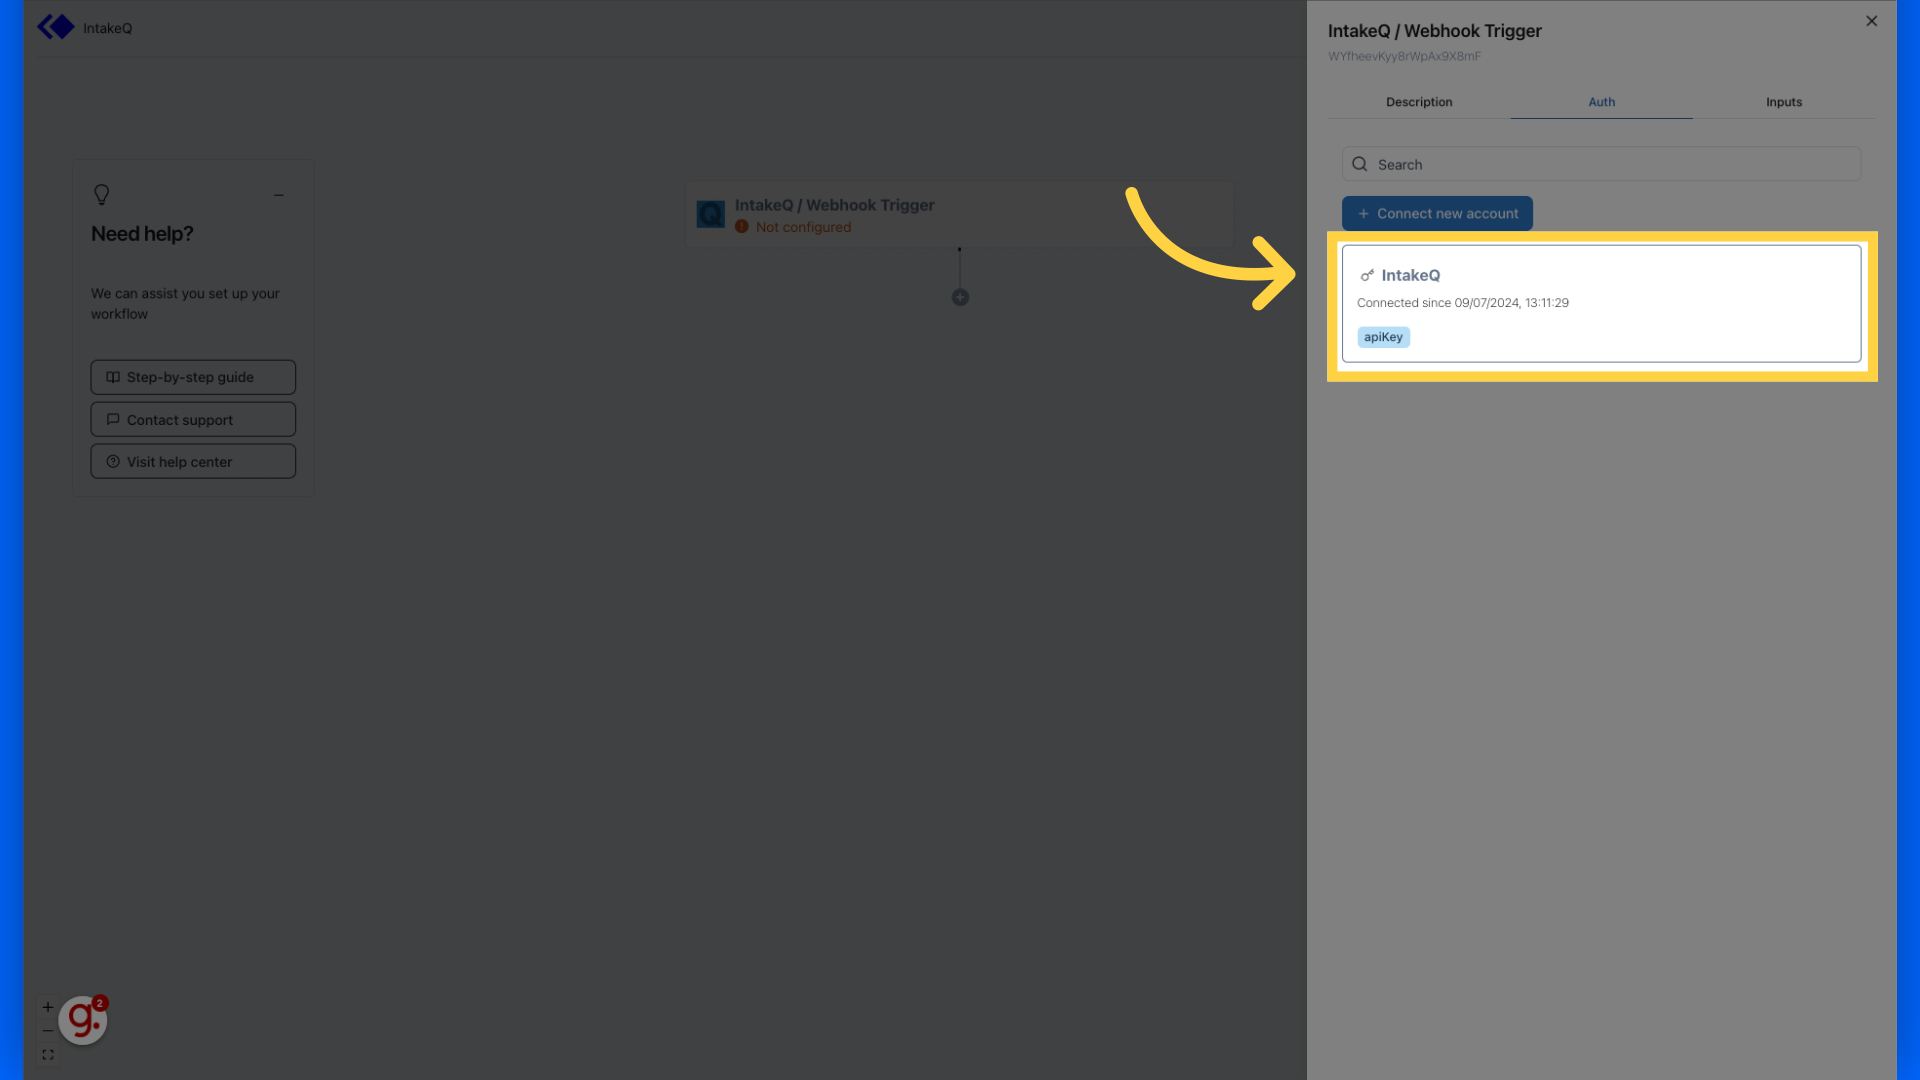1920x1080 pixels.
Task: Click the key icon beside IntakeQ account
Action: (x=1367, y=275)
